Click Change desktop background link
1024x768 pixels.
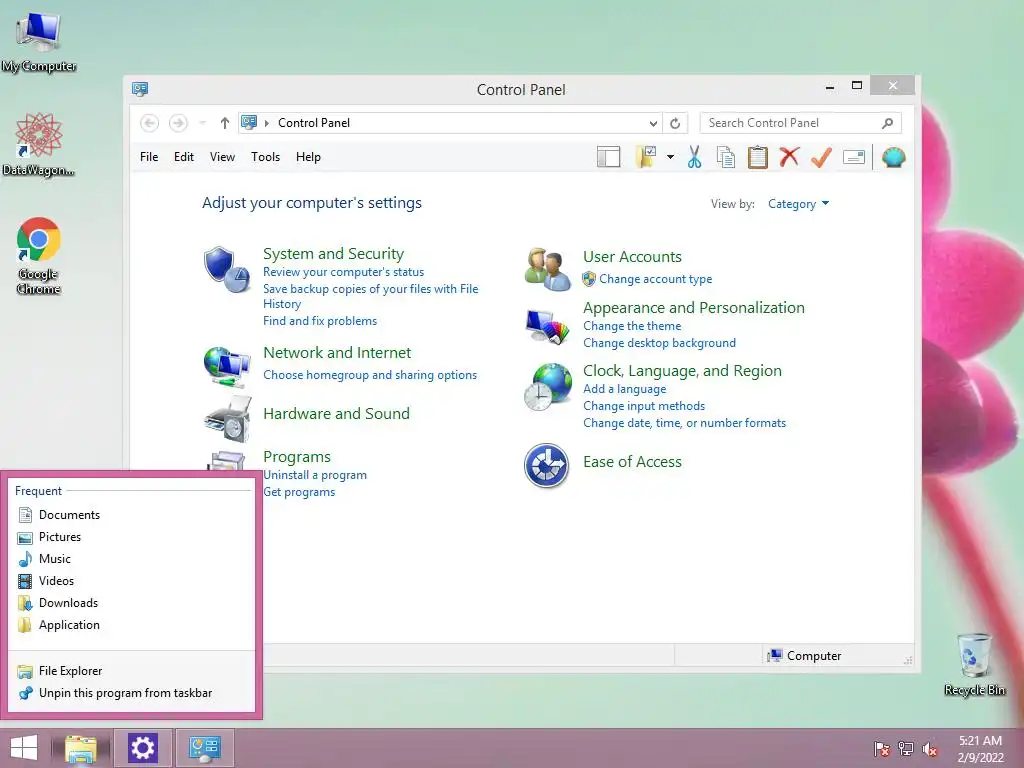(659, 343)
